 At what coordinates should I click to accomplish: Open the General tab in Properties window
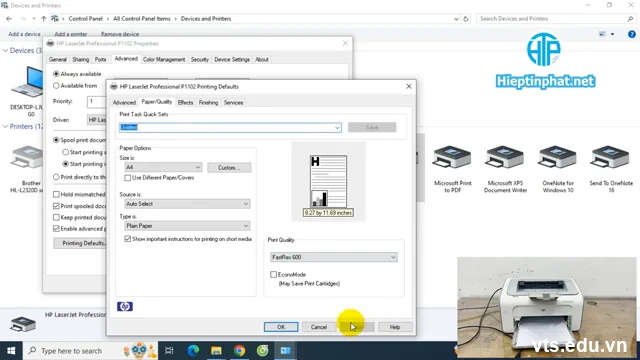pos(58,60)
